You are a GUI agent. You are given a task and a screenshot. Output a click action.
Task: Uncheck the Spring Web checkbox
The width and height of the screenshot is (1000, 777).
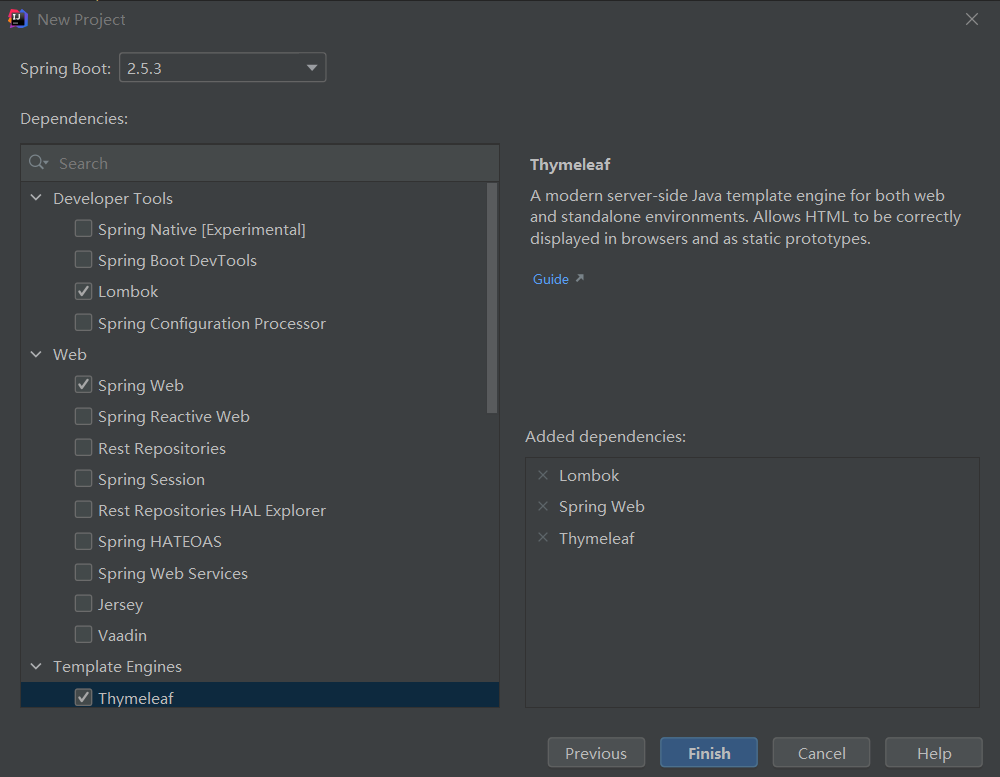(83, 385)
